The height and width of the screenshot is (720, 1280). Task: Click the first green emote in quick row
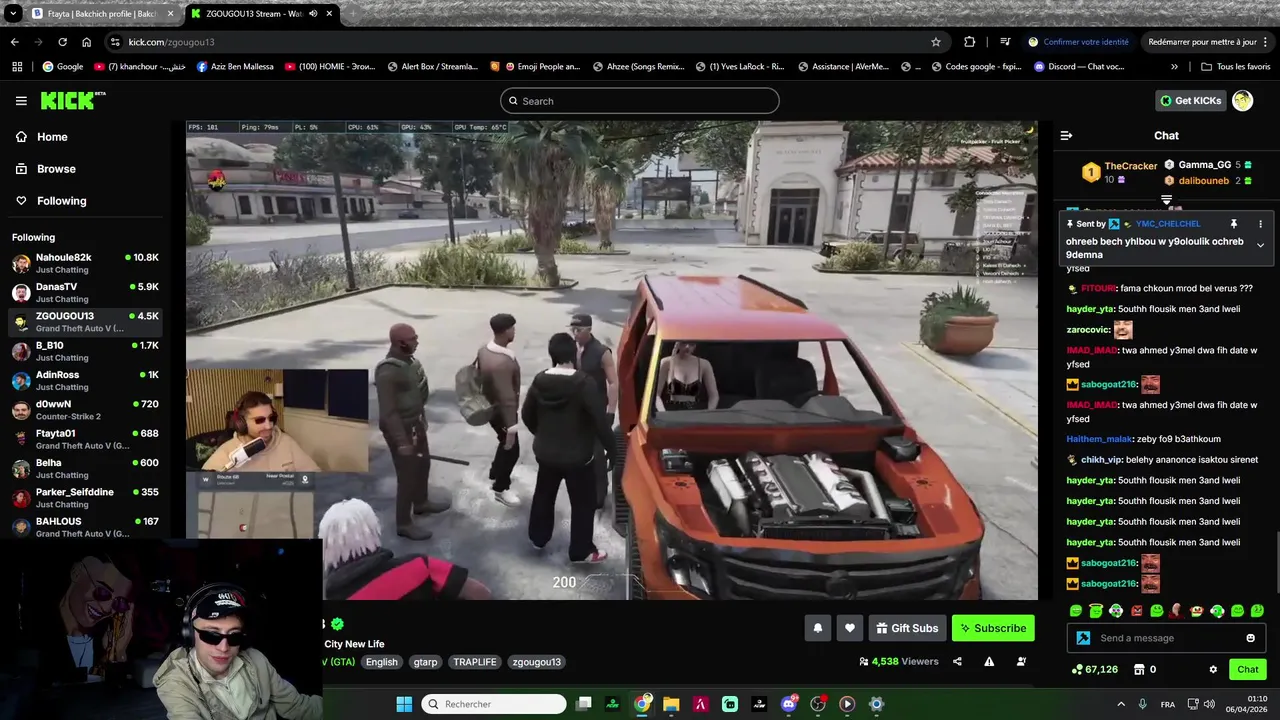[1076, 611]
